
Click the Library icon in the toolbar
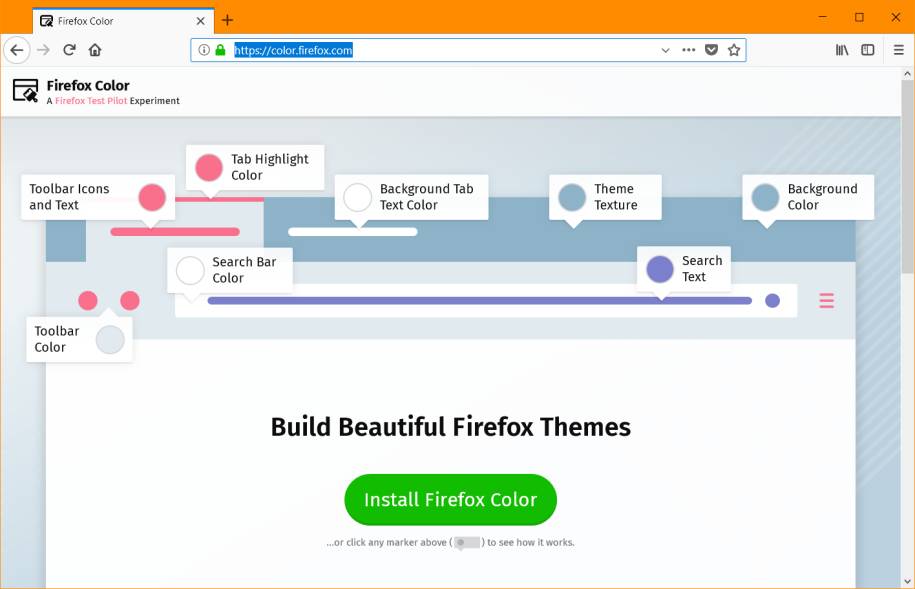coord(841,50)
